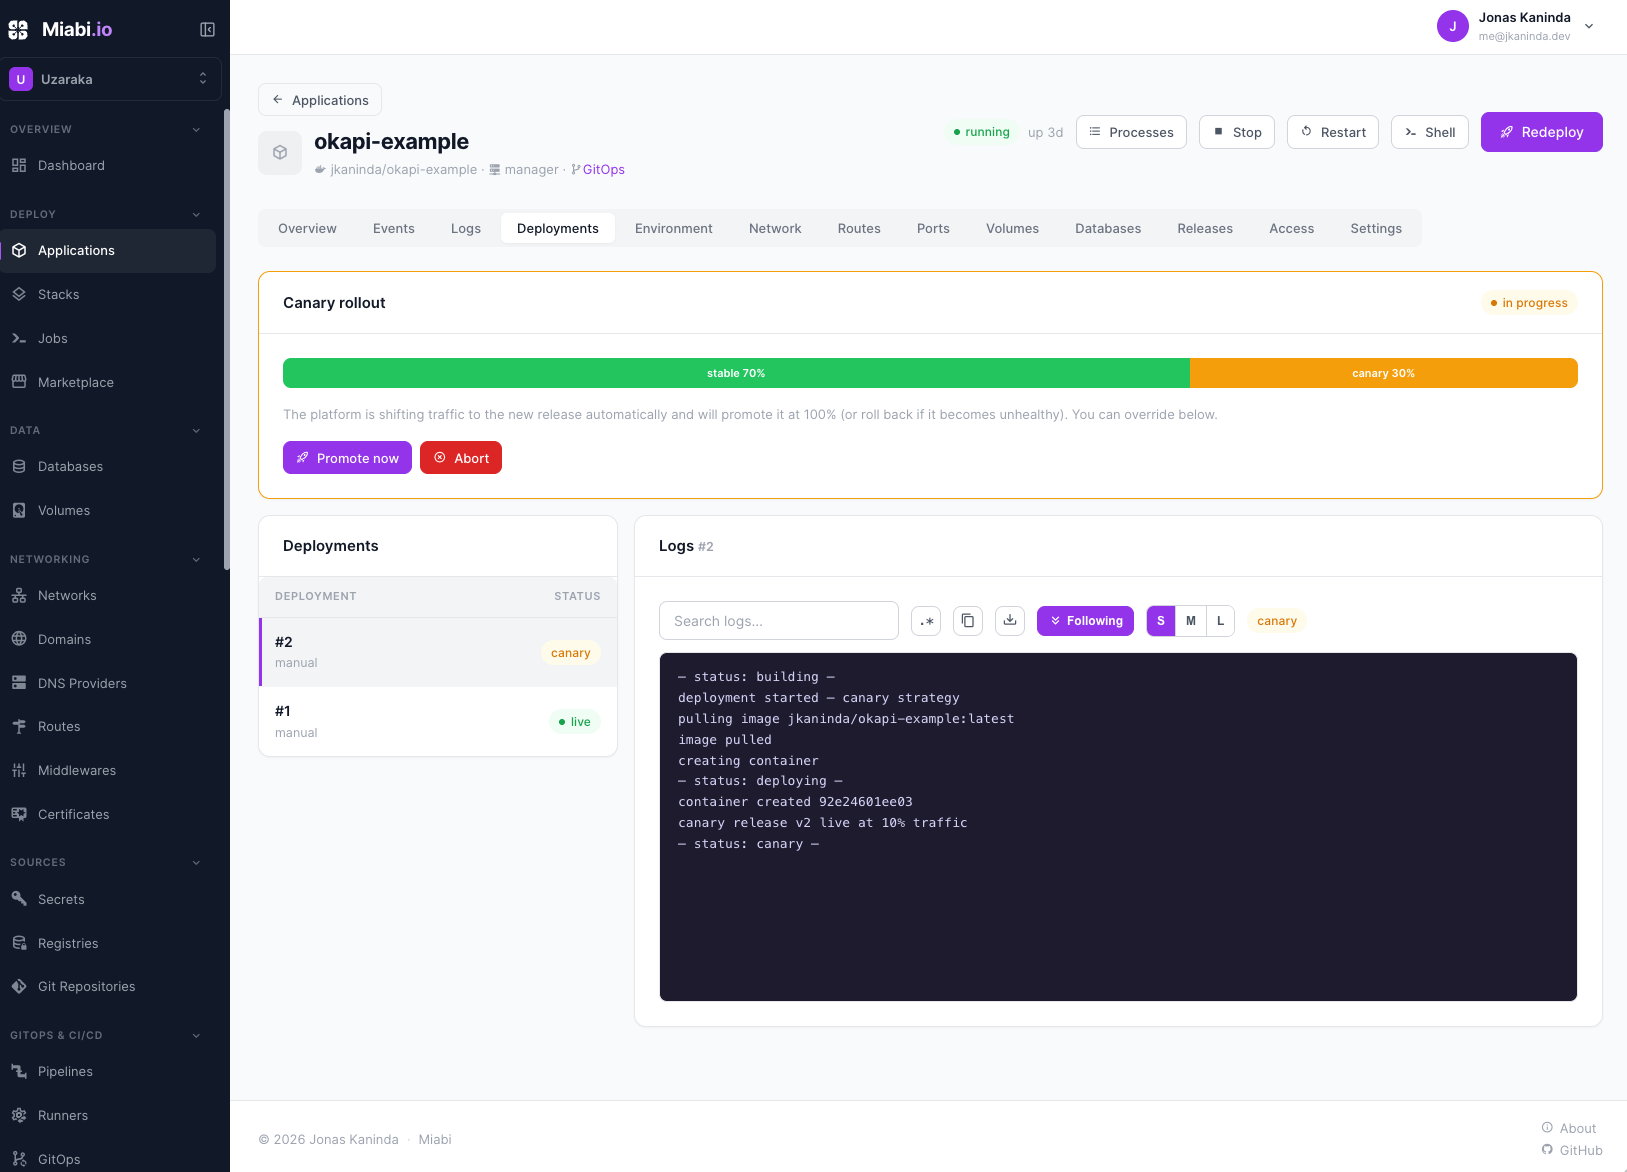Open Volumes in sidebar
This screenshot has height=1172, width=1627.
coord(108,511)
